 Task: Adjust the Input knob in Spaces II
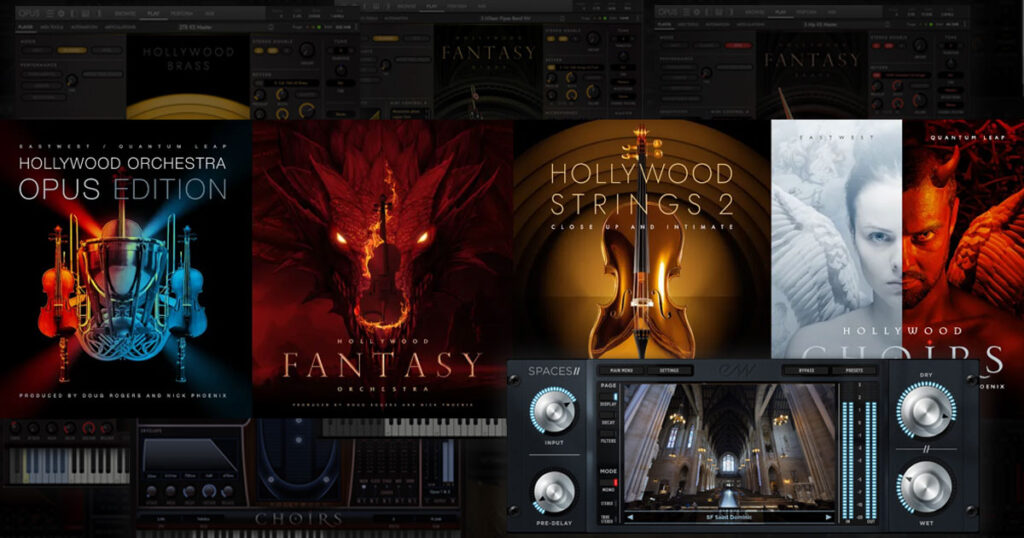pyautogui.click(x=552, y=411)
